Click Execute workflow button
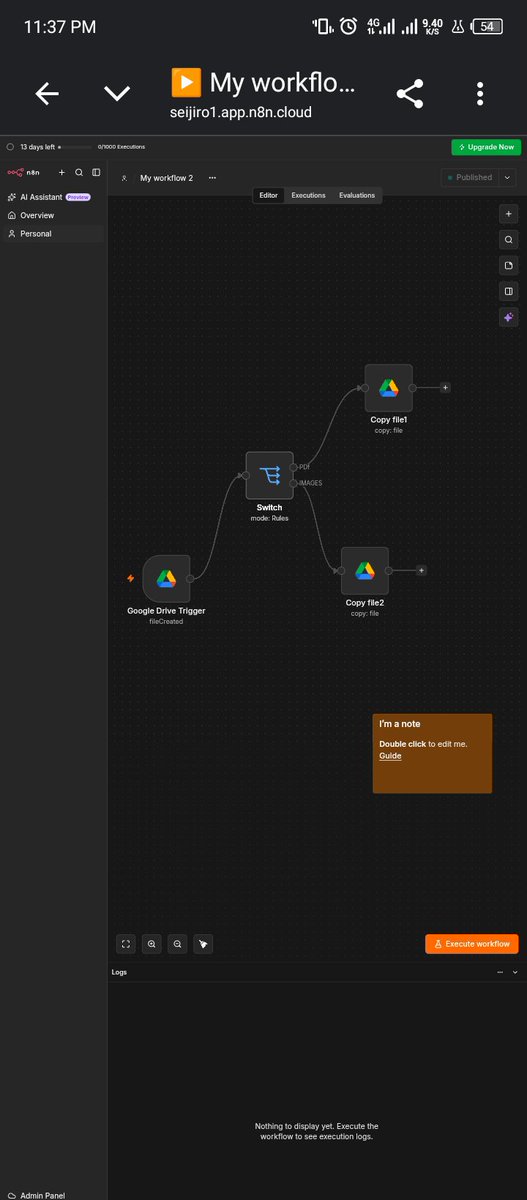The image size is (527, 1200). pyautogui.click(x=472, y=943)
